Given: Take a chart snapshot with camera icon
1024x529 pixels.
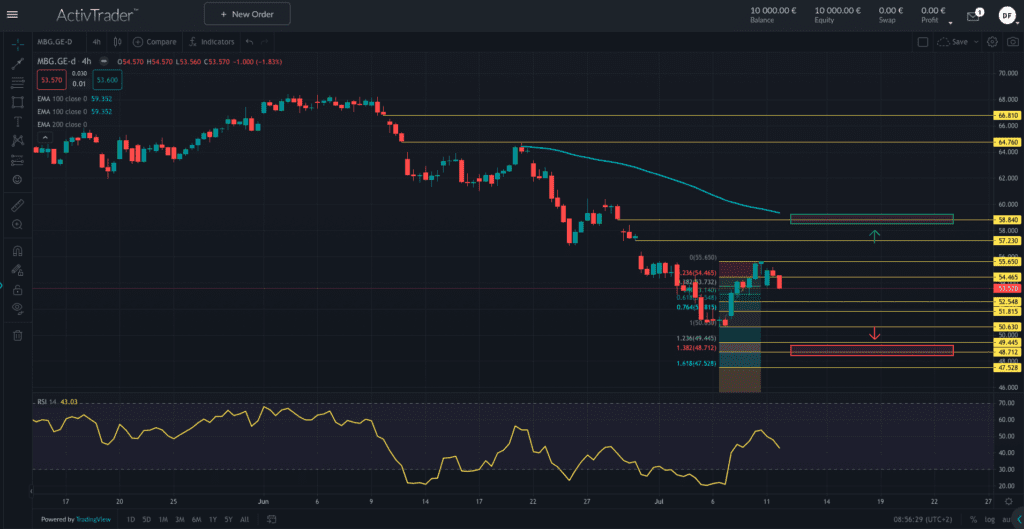Looking at the screenshot, I should (1012, 42).
